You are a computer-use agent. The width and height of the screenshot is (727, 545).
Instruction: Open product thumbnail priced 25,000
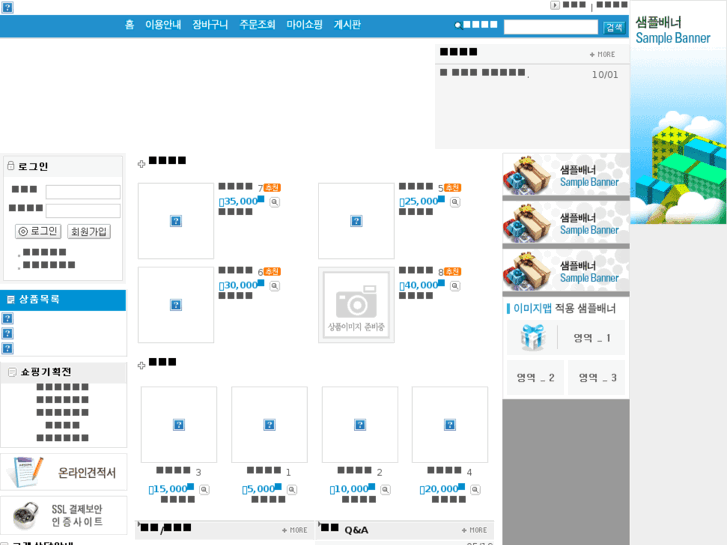pos(356,221)
